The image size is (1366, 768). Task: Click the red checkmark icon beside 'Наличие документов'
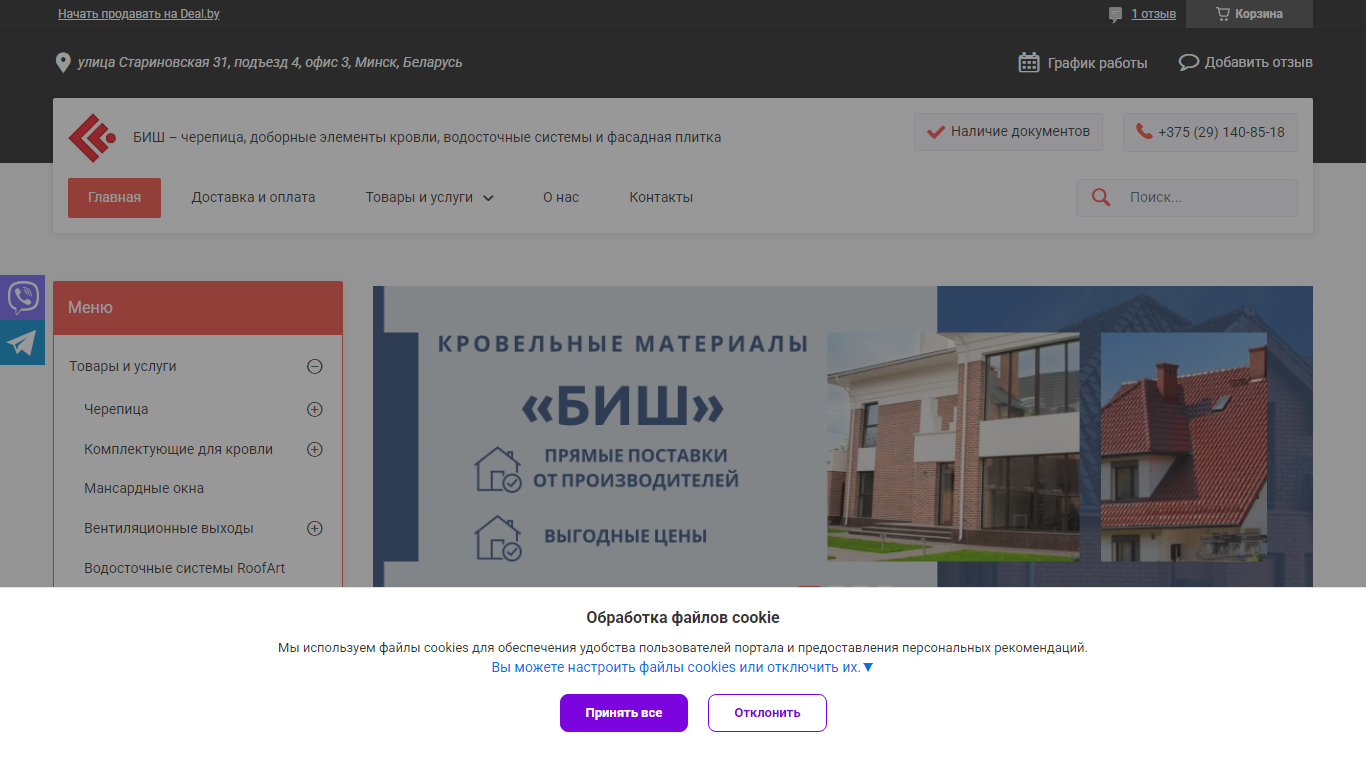pos(936,132)
